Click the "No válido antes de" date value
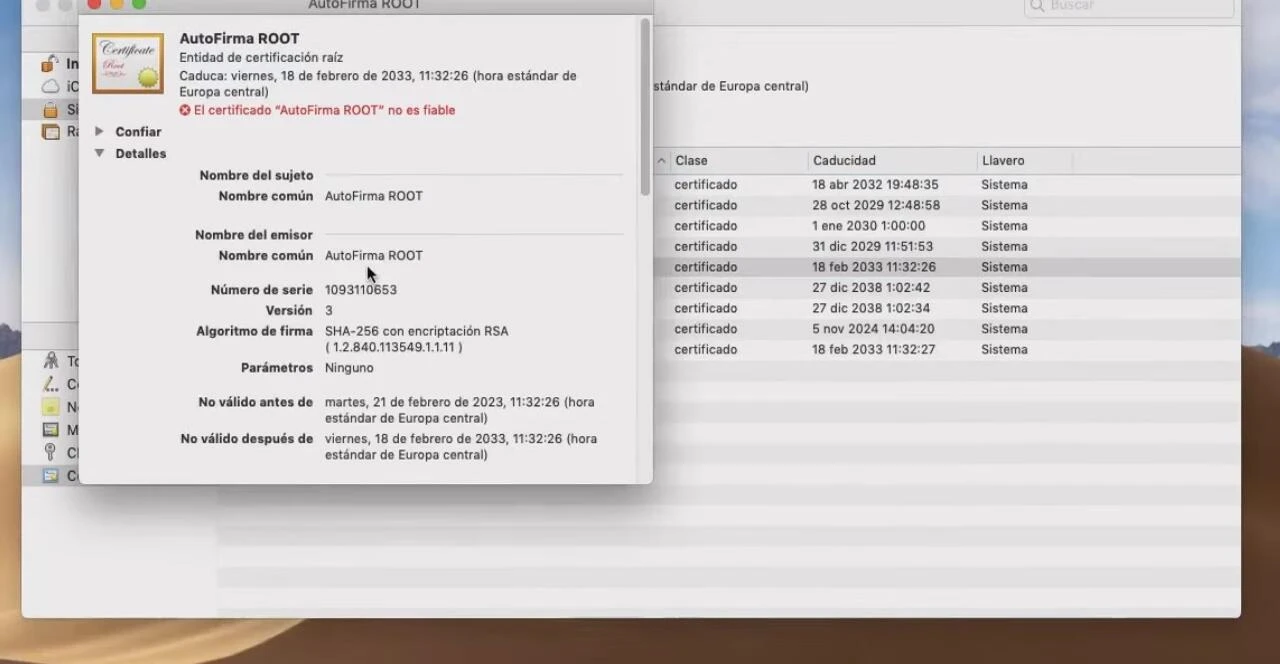Screen dimensions: 1280x664 point(459,410)
